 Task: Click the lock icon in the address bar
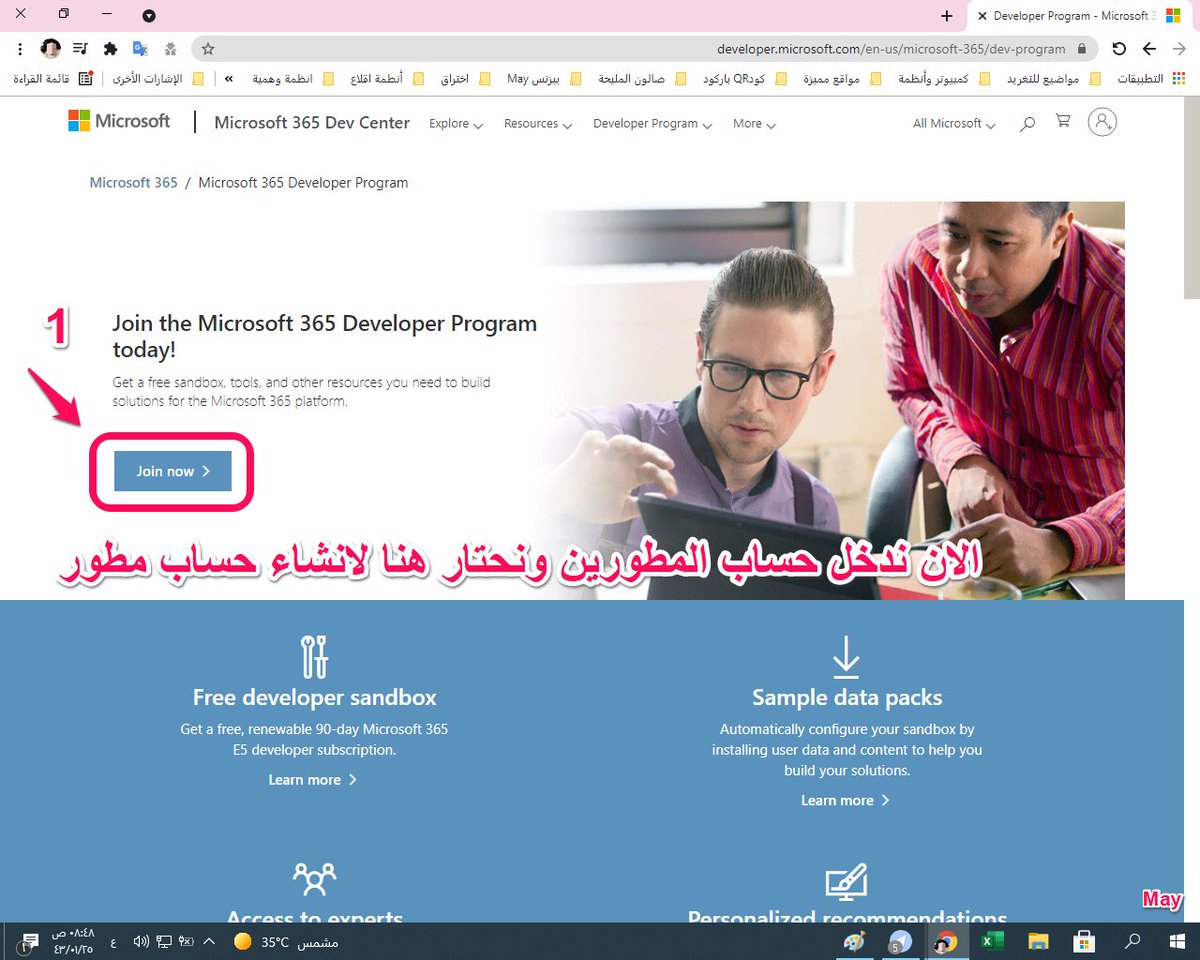(x=1081, y=48)
